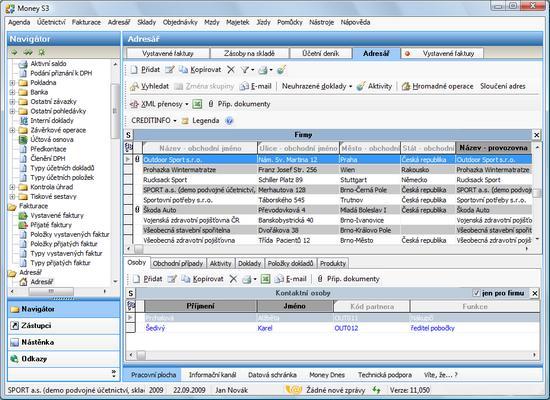Expand the Závěrkové operace folder

point(12,130)
